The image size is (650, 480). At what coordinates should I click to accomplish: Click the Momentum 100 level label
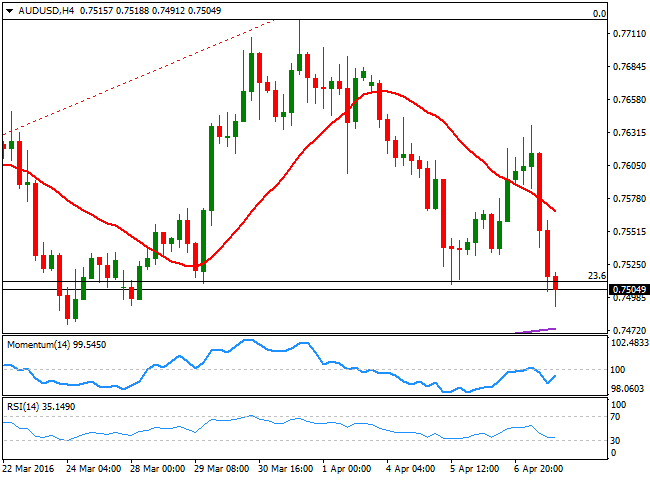click(x=618, y=370)
